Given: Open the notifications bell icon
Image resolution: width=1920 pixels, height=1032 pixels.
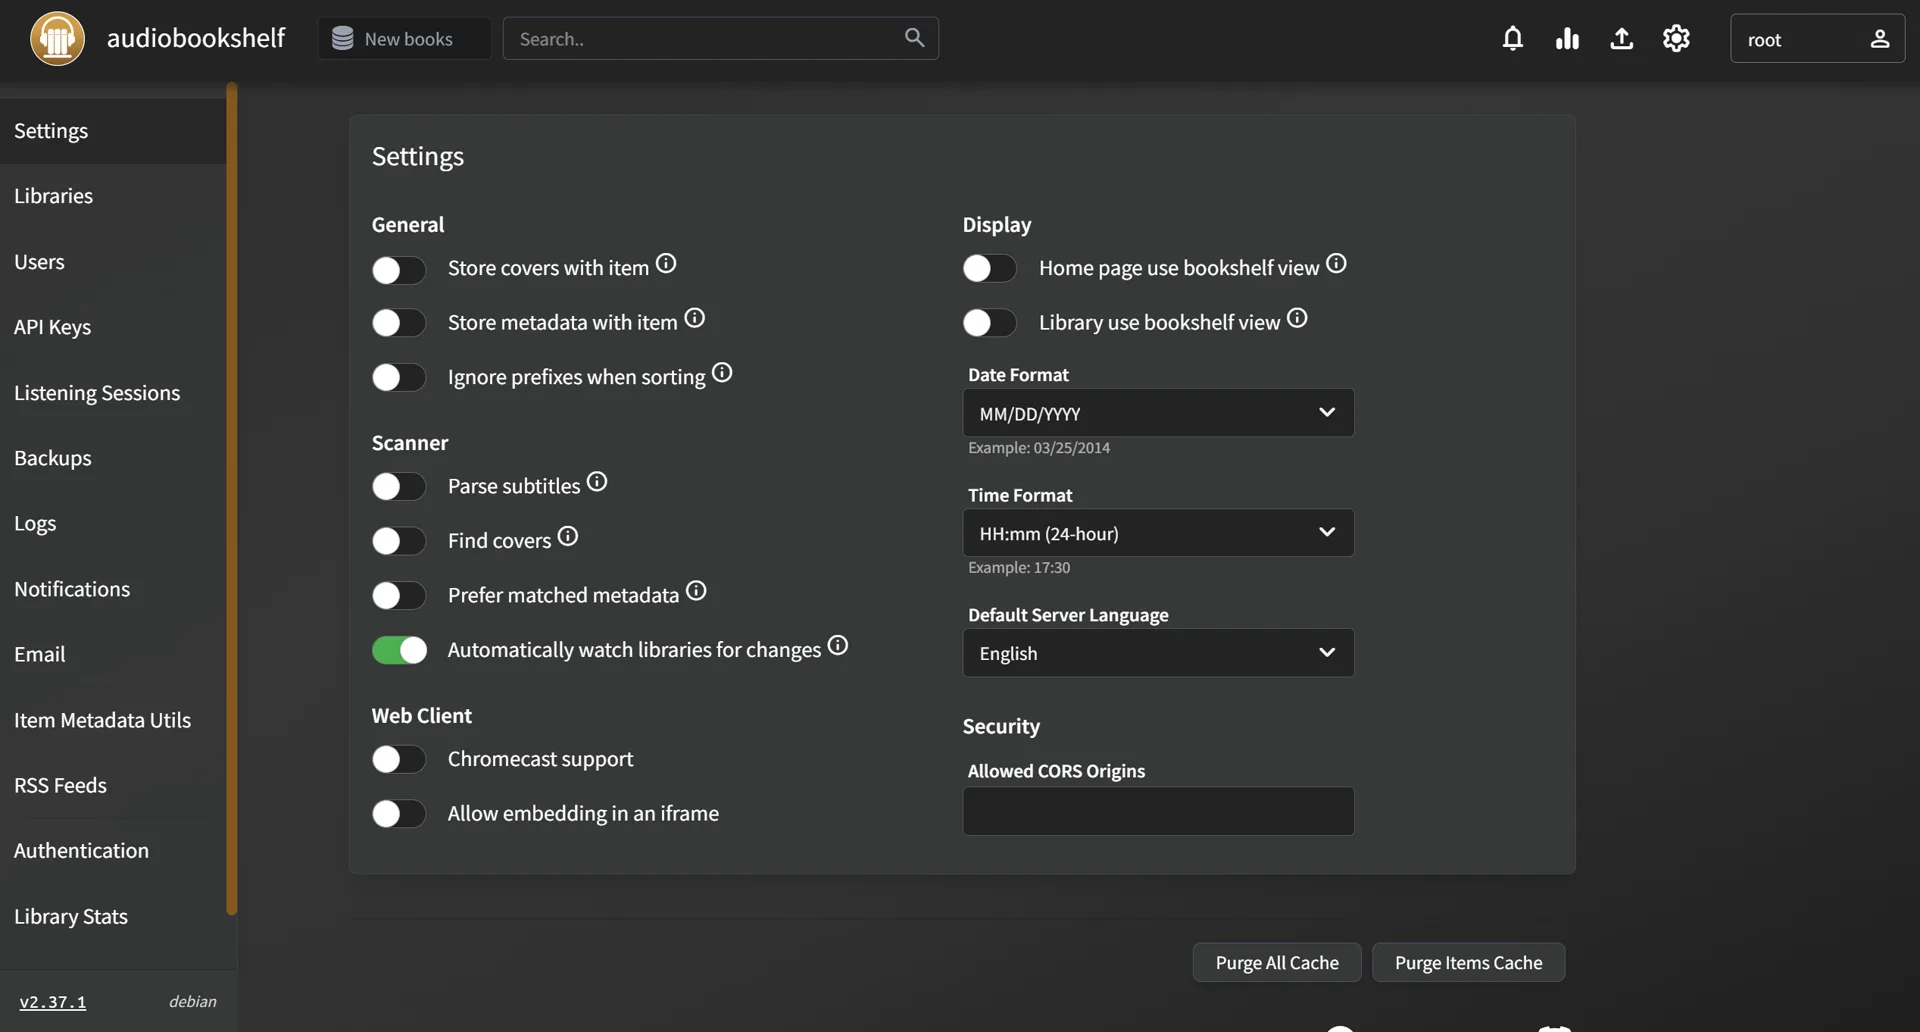Looking at the screenshot, I should (x=1512, y=38).
